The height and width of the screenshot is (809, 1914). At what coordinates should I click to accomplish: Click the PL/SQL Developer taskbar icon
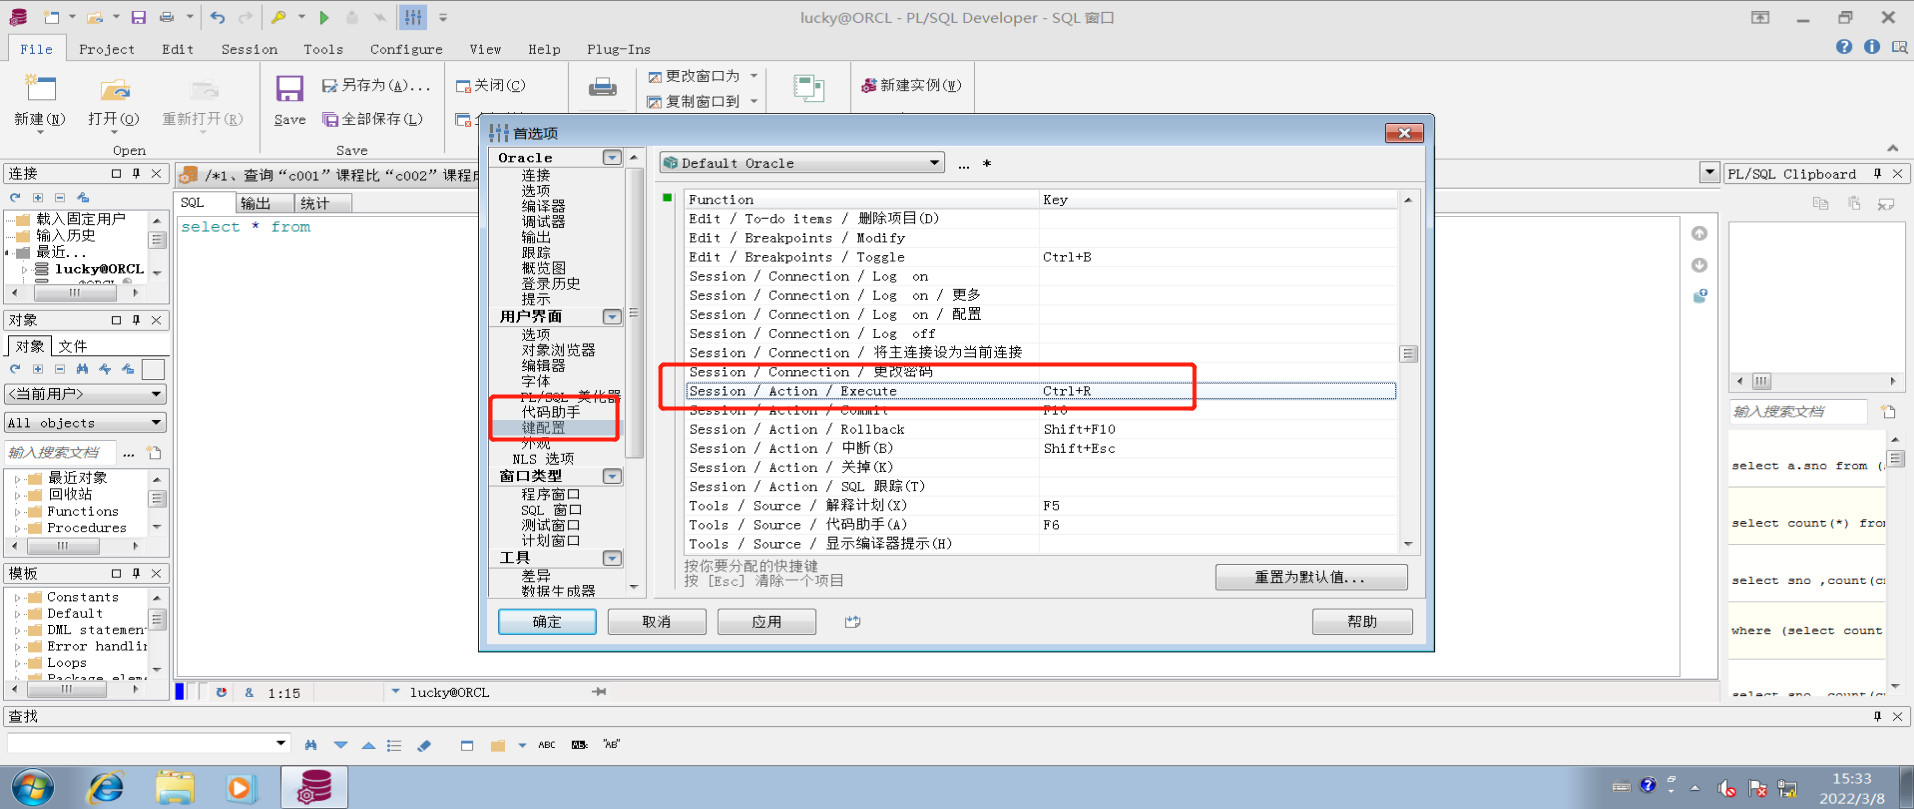click(314, 787)
